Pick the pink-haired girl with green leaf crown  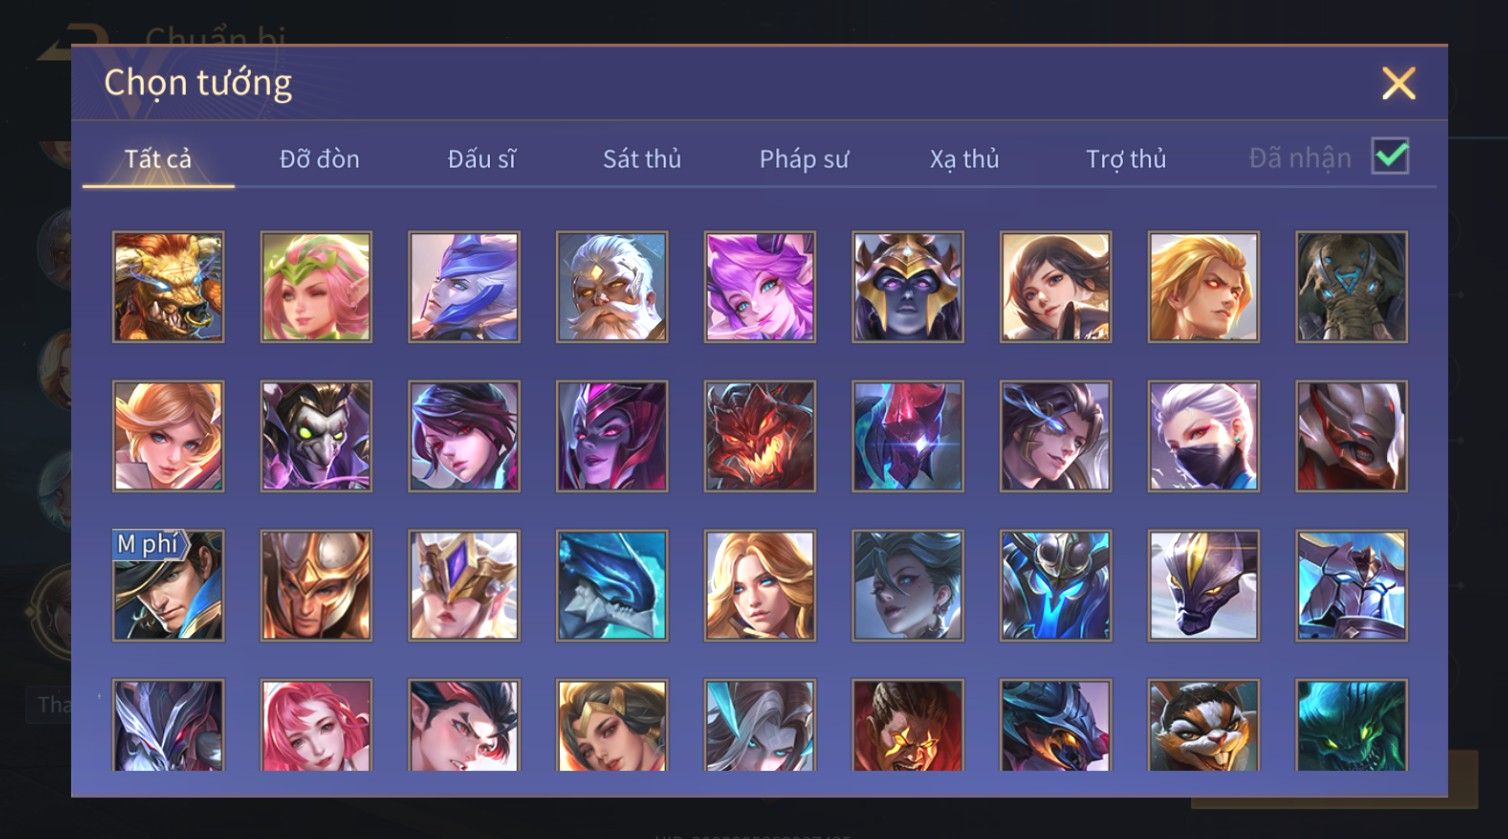point(316,288)
